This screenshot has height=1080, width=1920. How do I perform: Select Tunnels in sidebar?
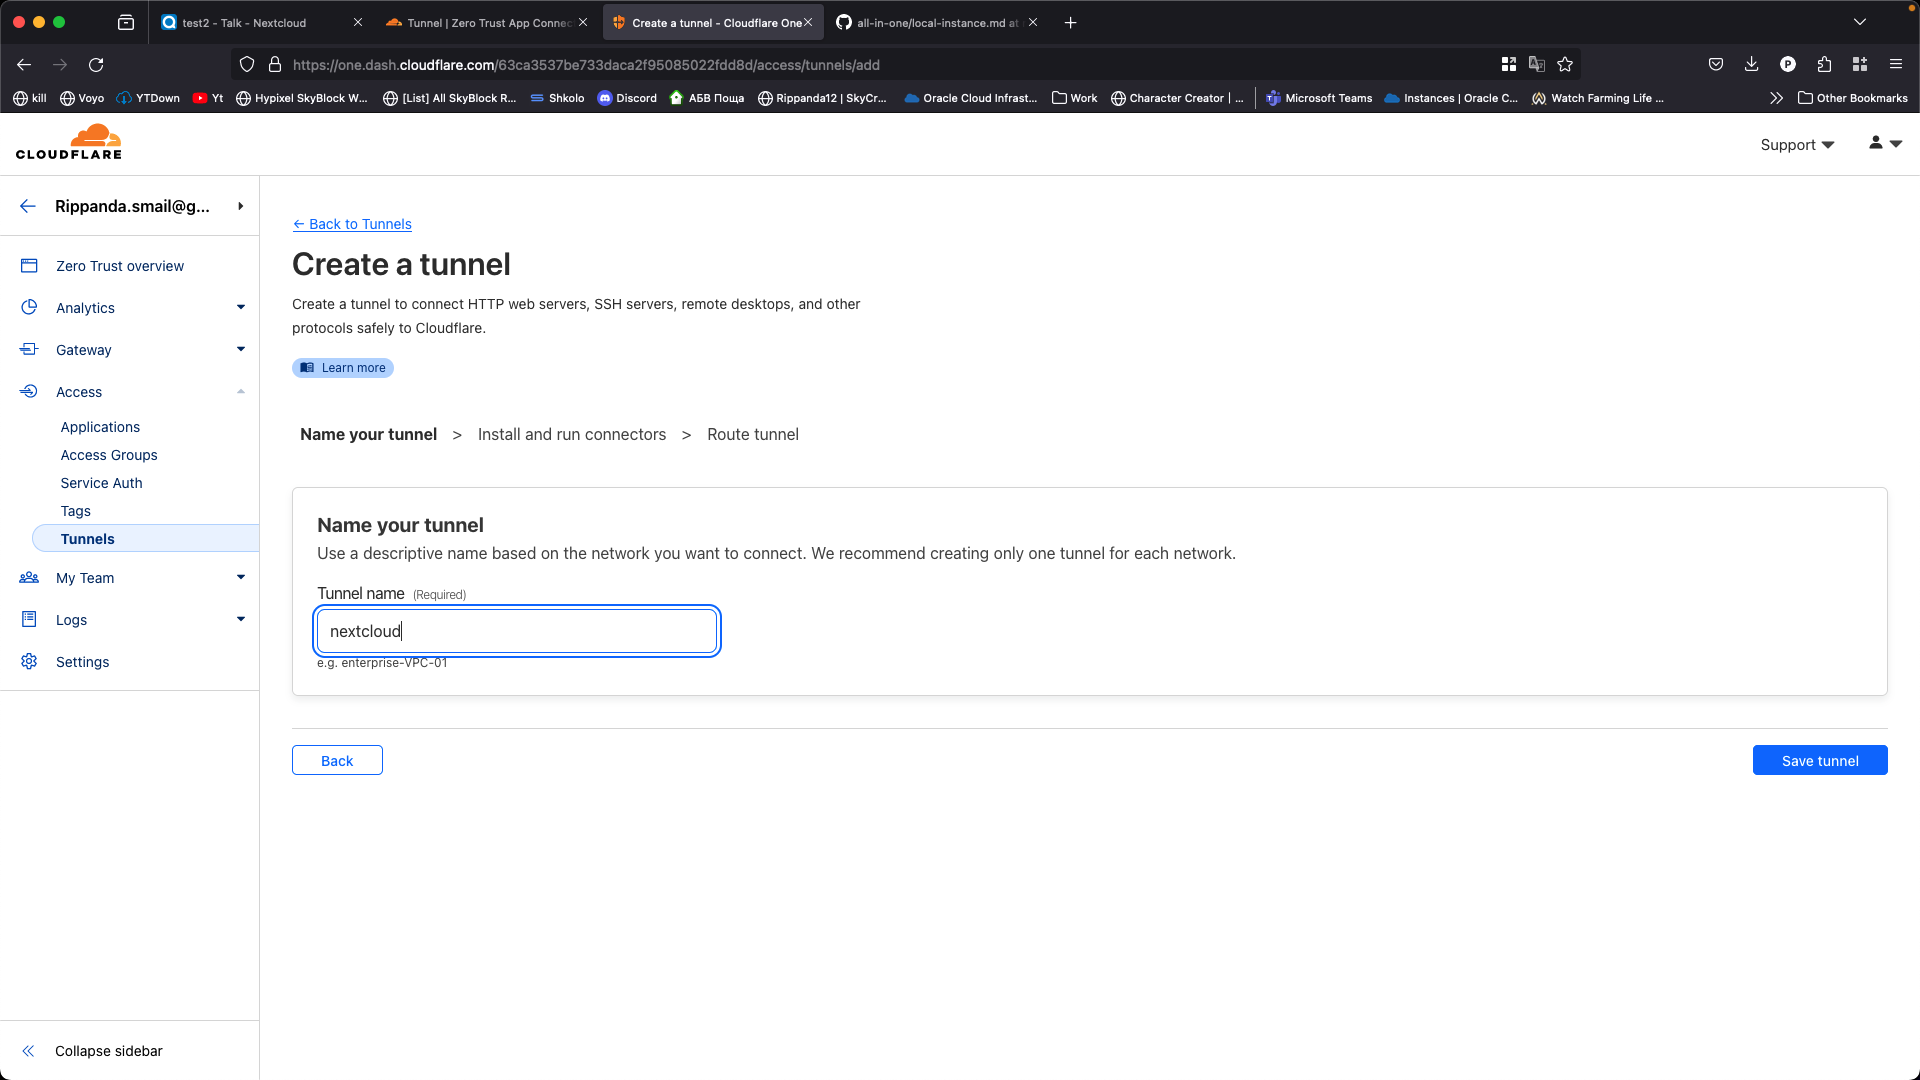tap(146, 538)
